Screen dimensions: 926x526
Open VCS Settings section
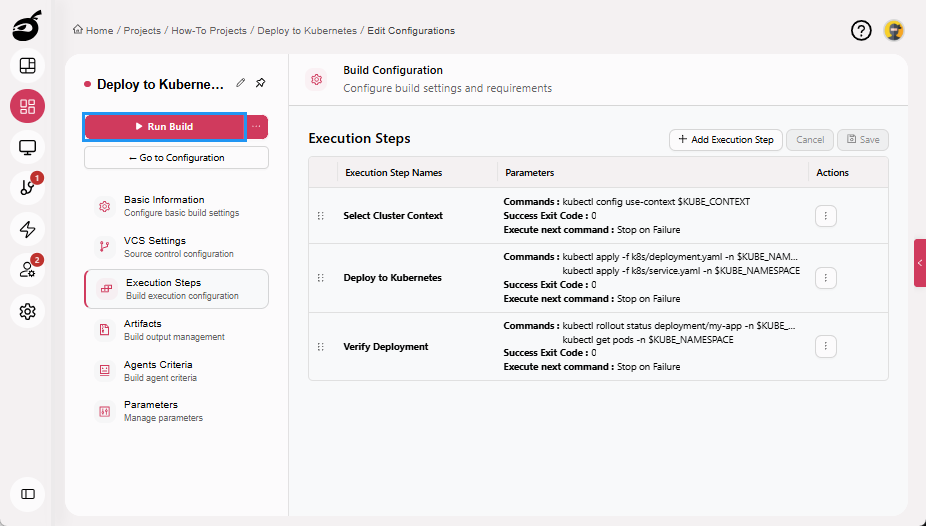pyautogui.click(x=176, y=247)
